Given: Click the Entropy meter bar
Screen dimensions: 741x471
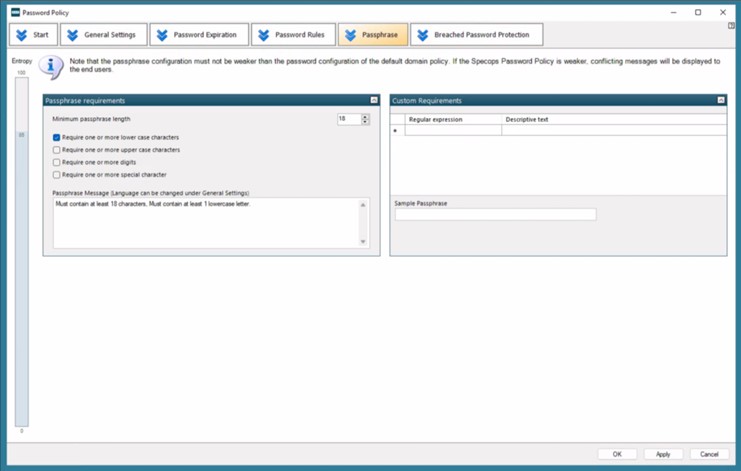Looking at the screenshot, I should pyautogui.click(x=22, y=252).
